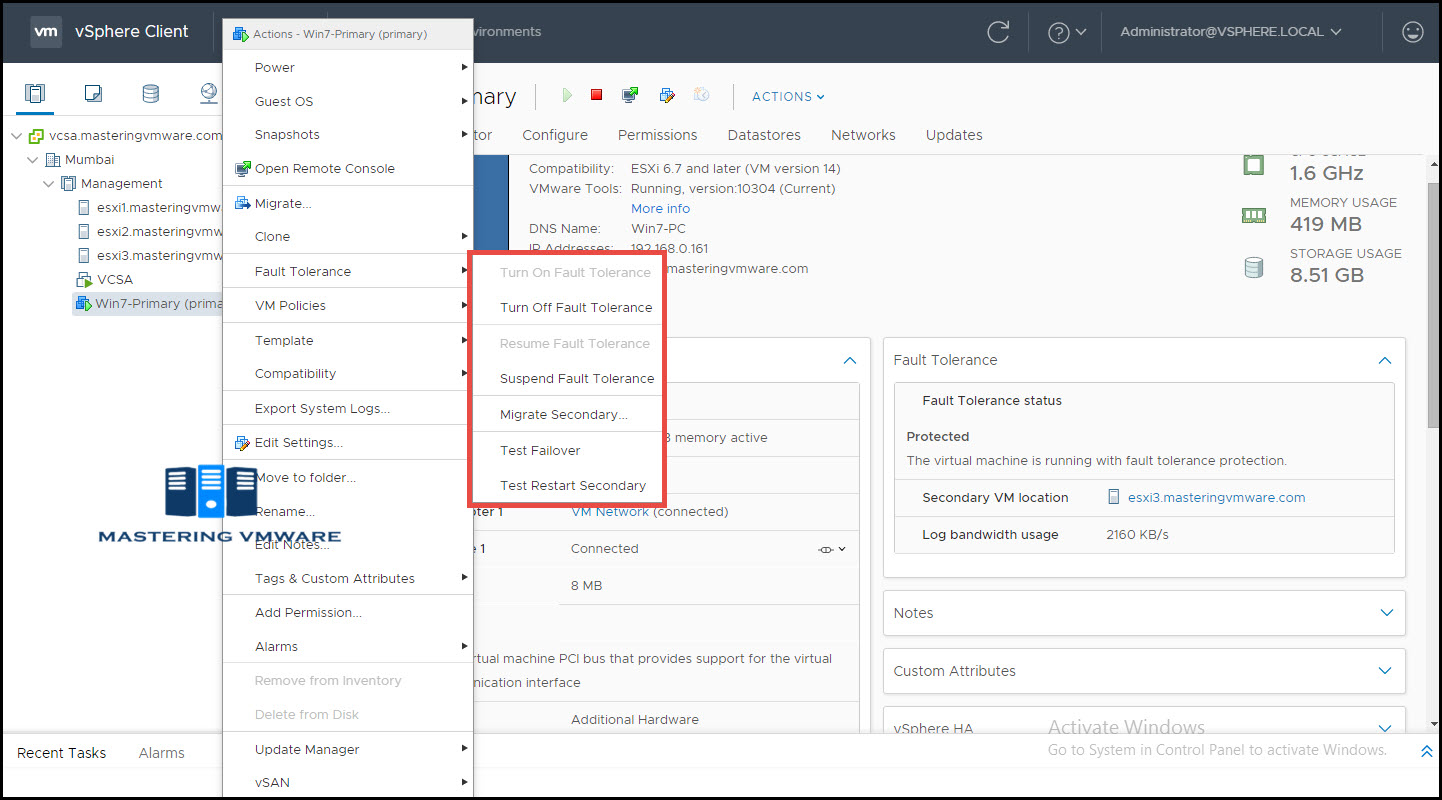Click the refresh icon in top bar
The image size is (1442, 800).
click(x=998, y=32)
